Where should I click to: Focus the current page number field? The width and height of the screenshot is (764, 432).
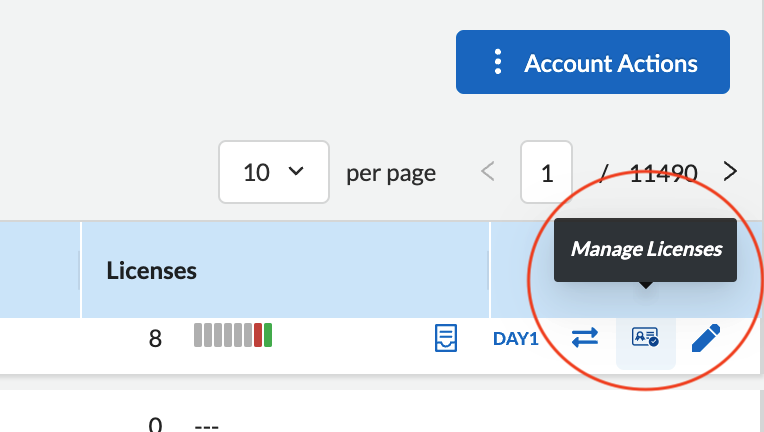click(546, 172)
